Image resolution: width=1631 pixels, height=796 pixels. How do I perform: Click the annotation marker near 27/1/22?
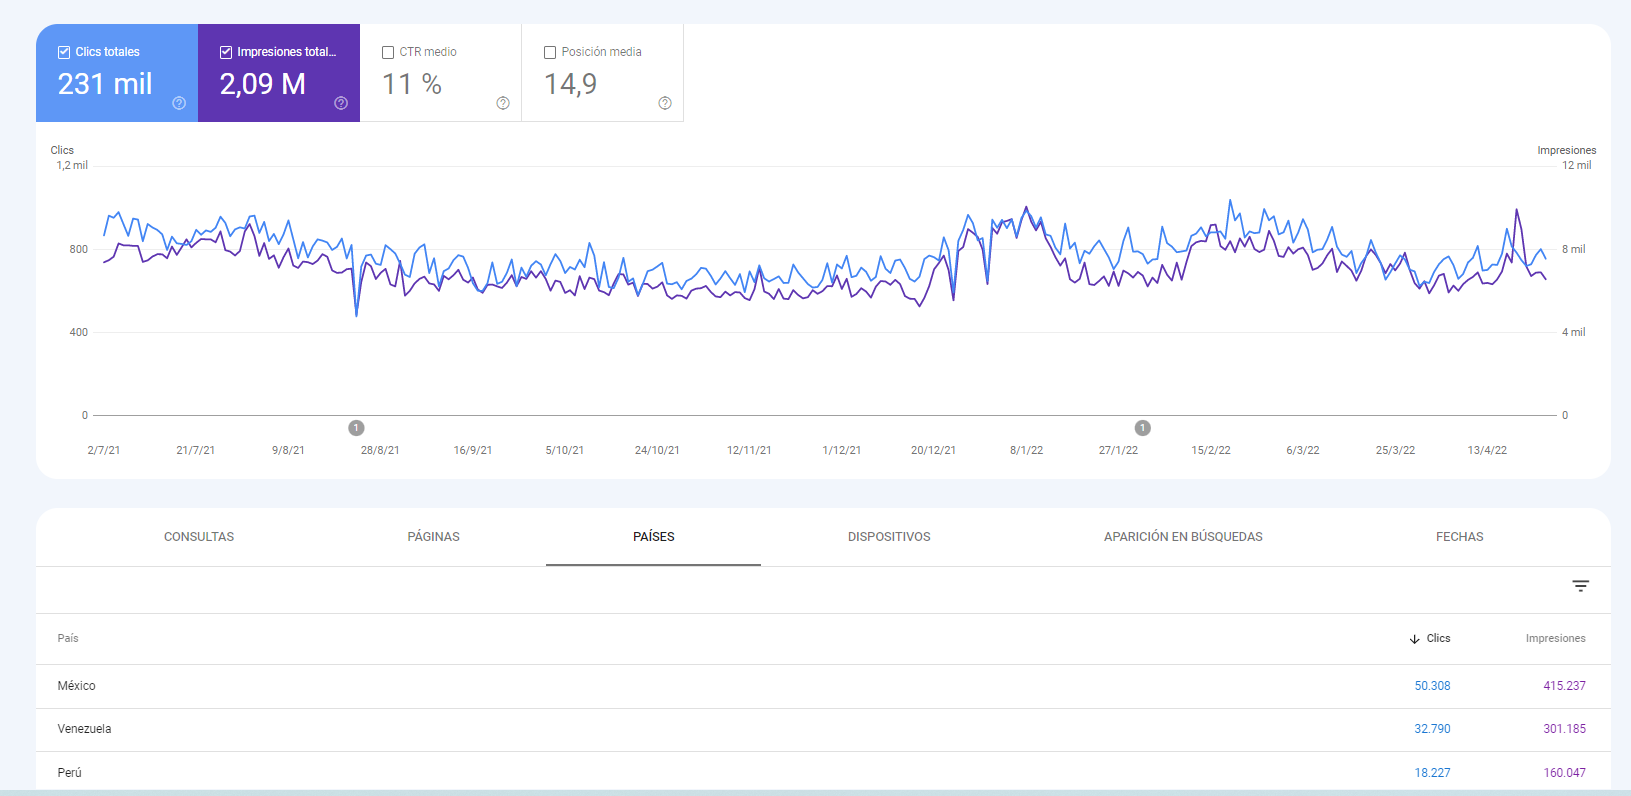(x=1143, y=428)
